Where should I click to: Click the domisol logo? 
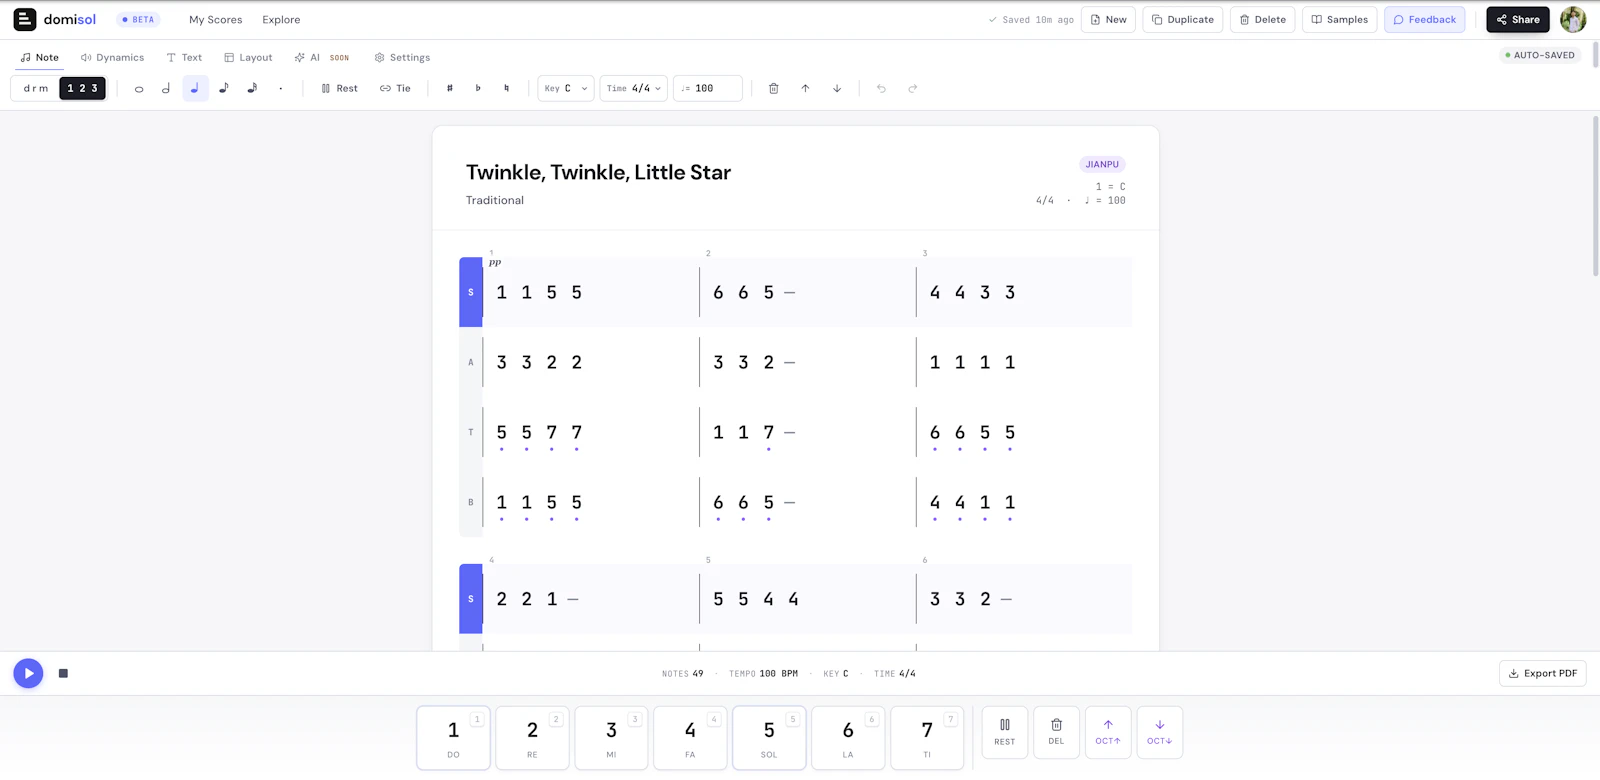click(x=55, y=19)
